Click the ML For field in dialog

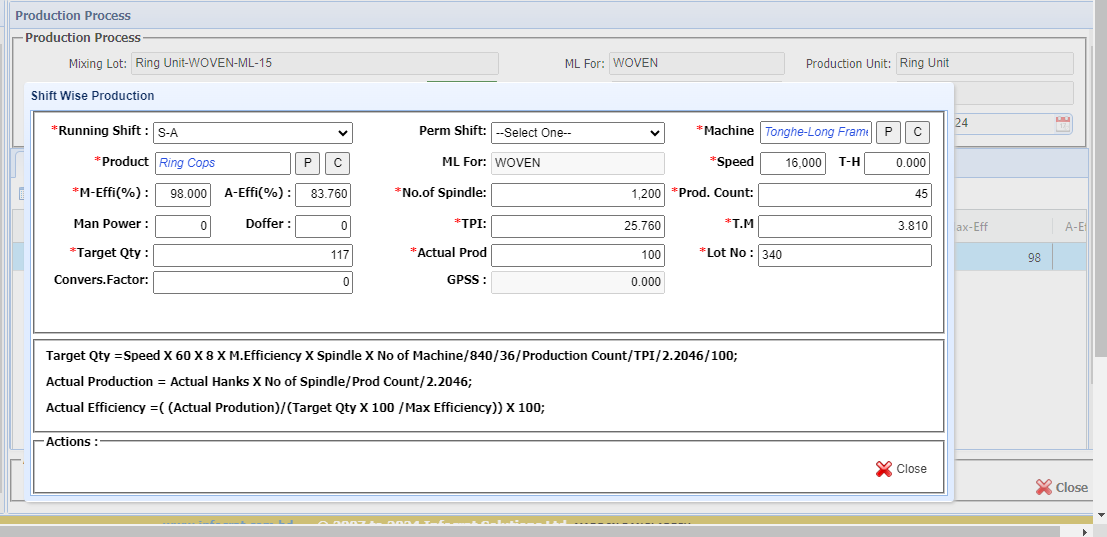click(x=578, y=163)
